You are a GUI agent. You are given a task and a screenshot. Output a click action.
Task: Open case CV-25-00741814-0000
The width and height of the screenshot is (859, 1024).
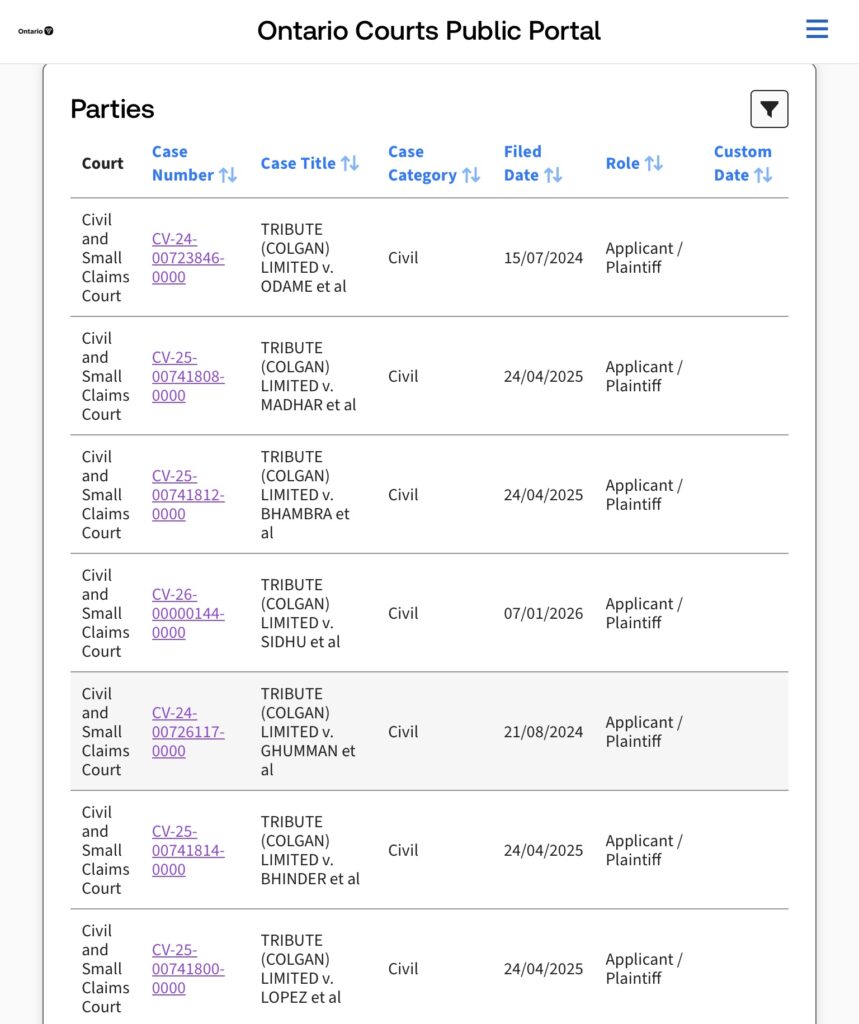pos(188,851)
